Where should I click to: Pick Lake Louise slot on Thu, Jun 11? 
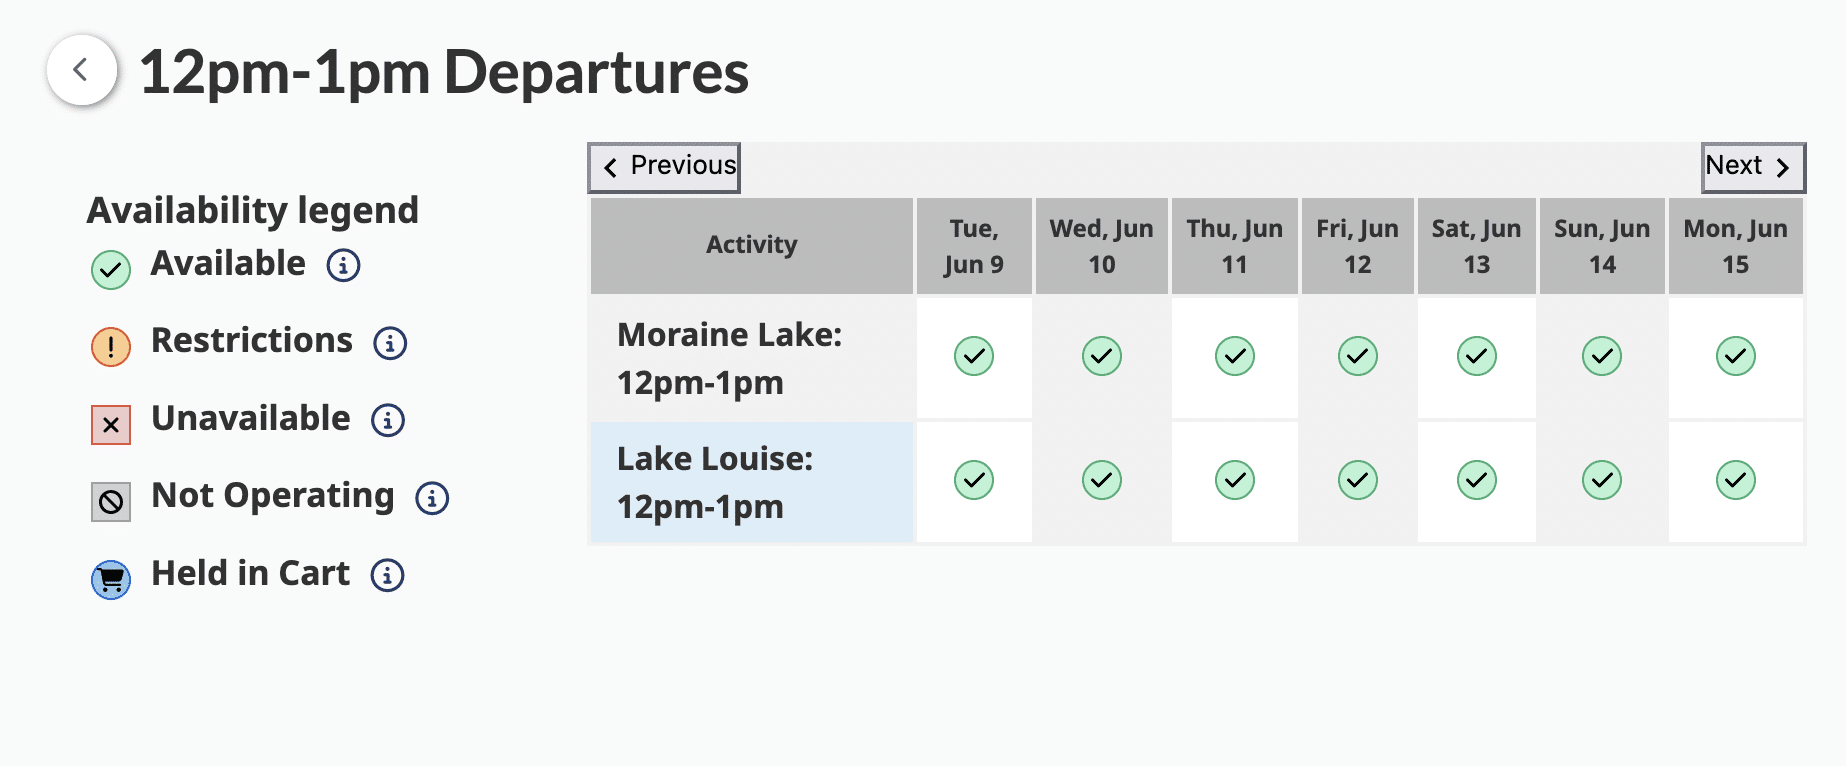click(1234, 480)
